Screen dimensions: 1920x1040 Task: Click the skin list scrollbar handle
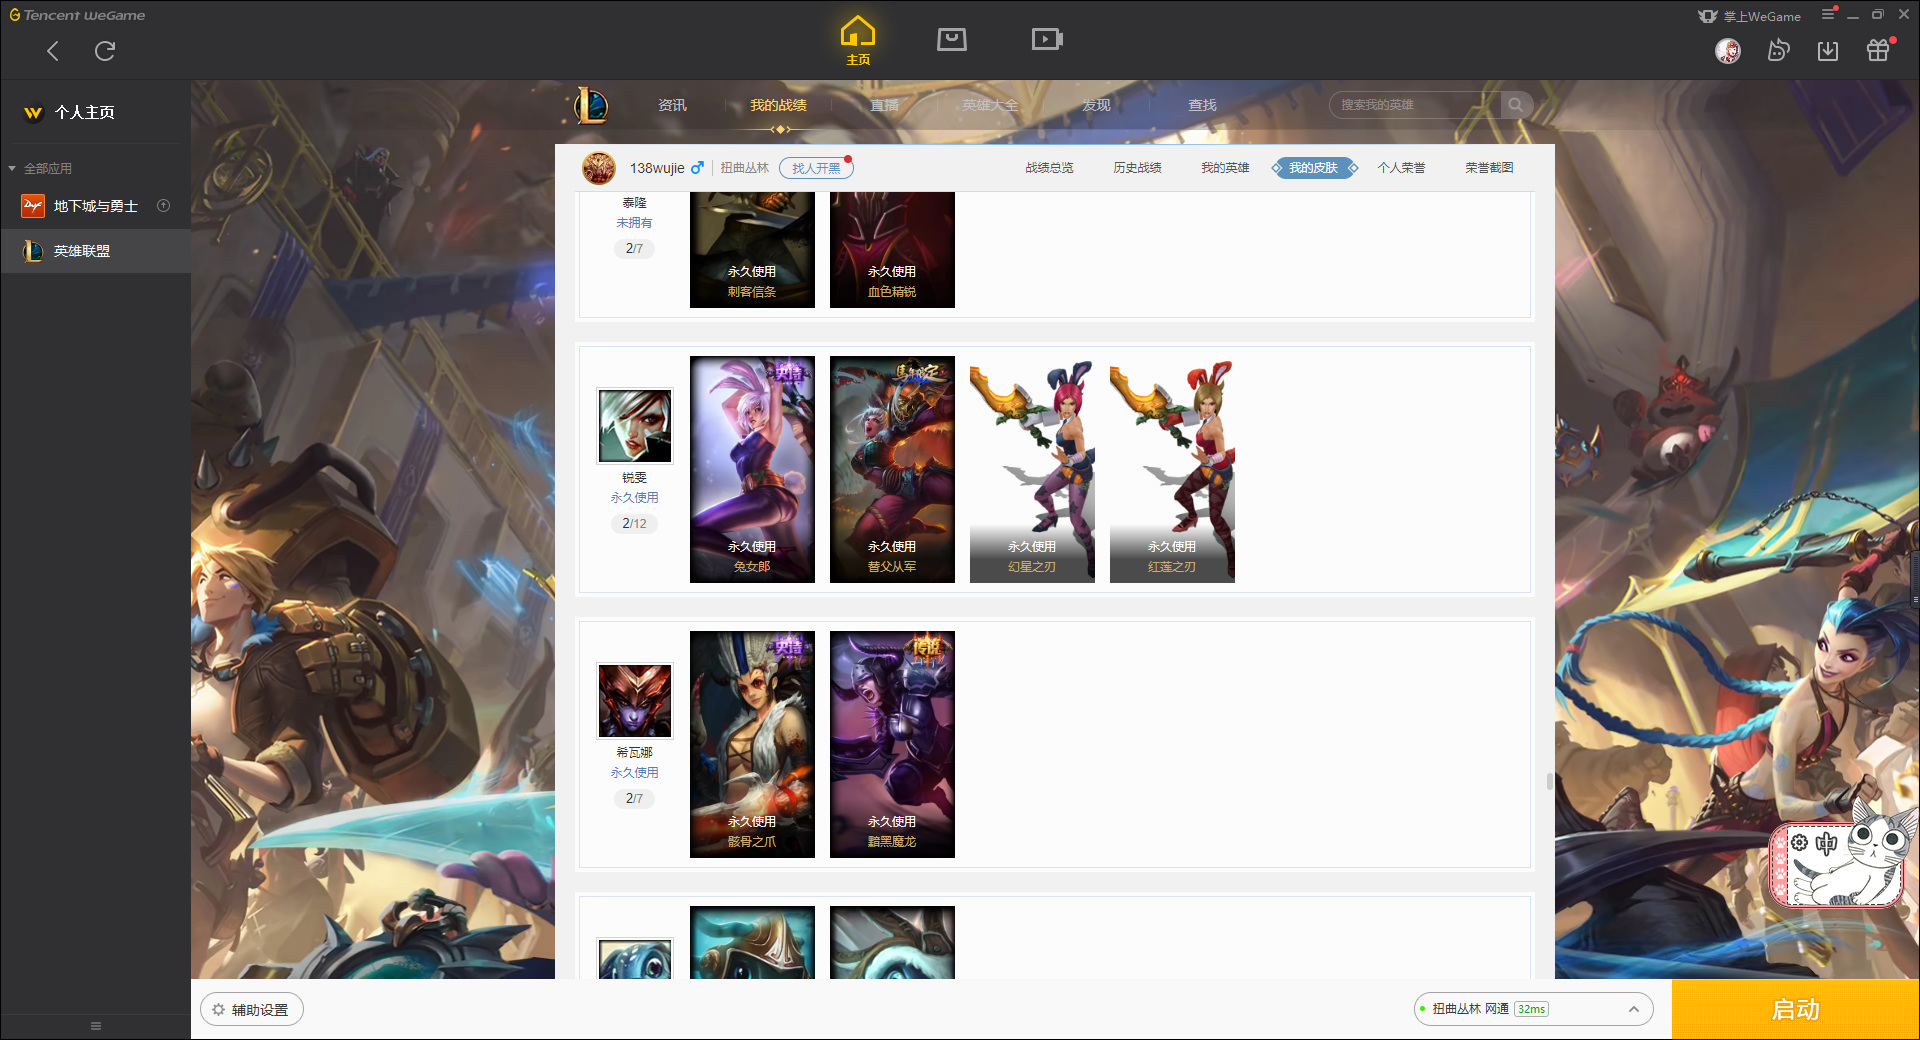[1550, 781]
